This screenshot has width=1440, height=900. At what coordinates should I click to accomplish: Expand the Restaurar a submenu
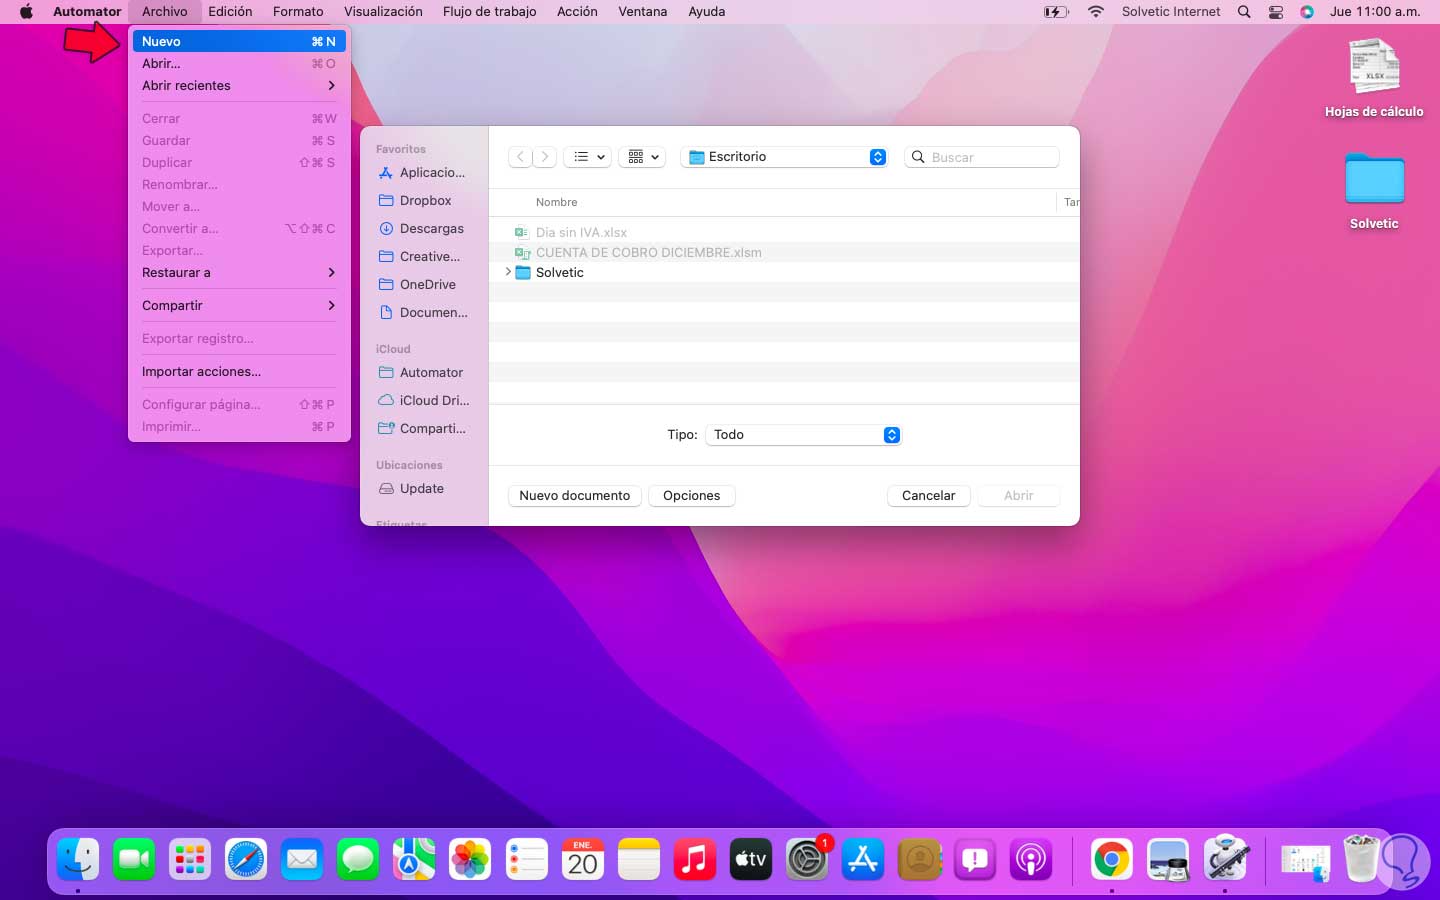[x=239, y=272]
